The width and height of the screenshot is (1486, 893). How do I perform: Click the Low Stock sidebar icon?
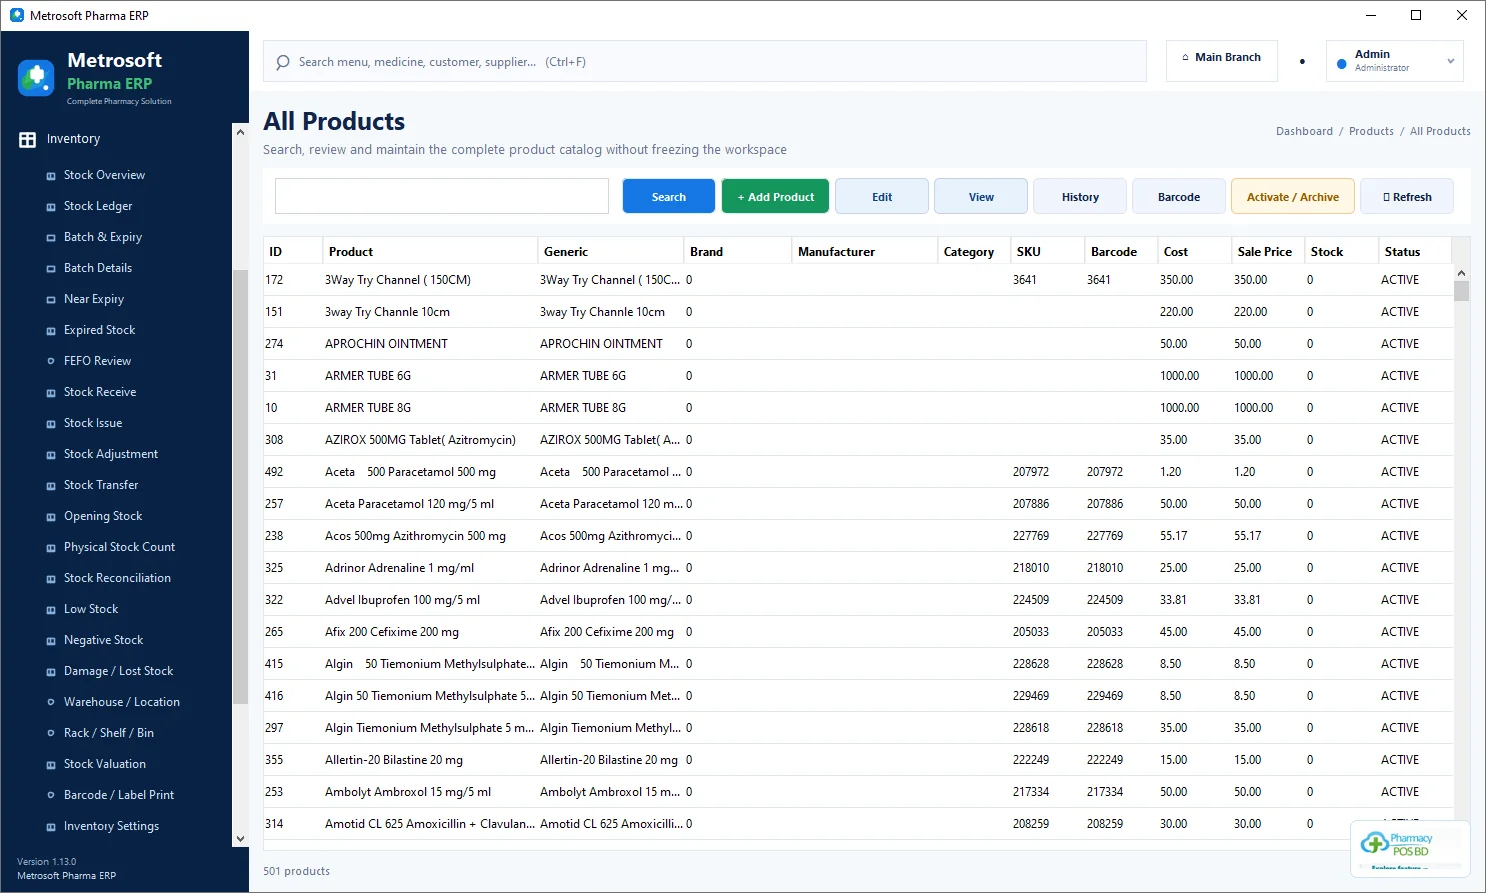(51, 610)
